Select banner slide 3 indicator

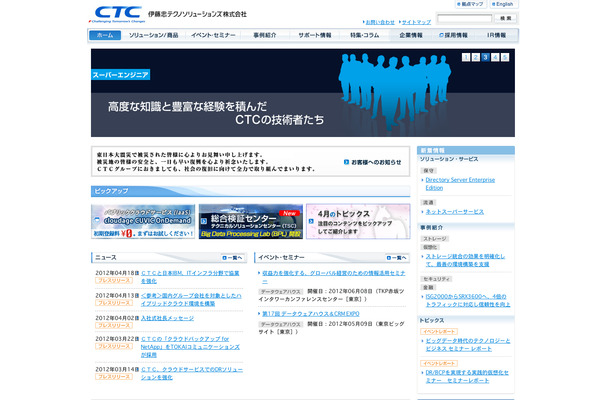click(x=486, y=57)
